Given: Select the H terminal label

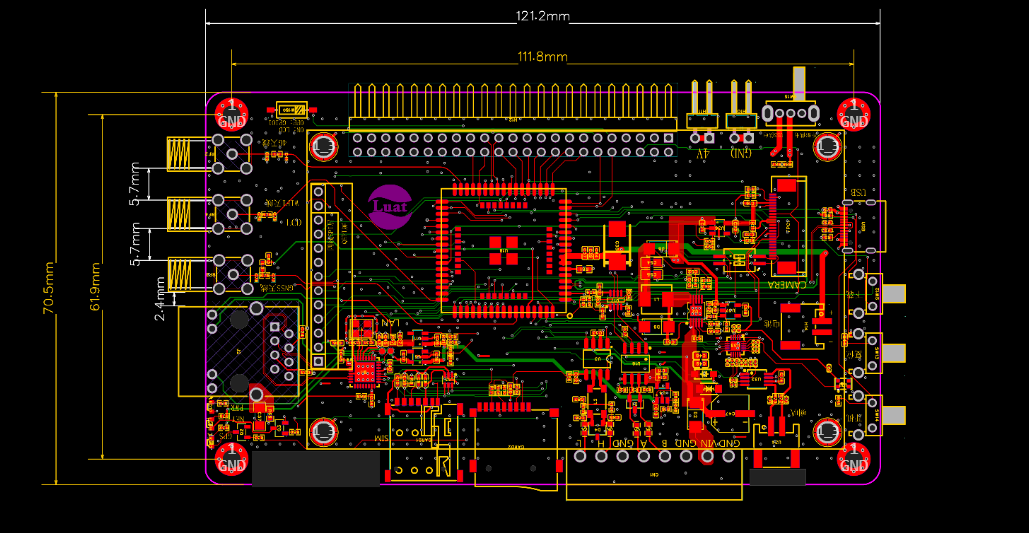Looking at the screenshot, I should coord(600,442).
